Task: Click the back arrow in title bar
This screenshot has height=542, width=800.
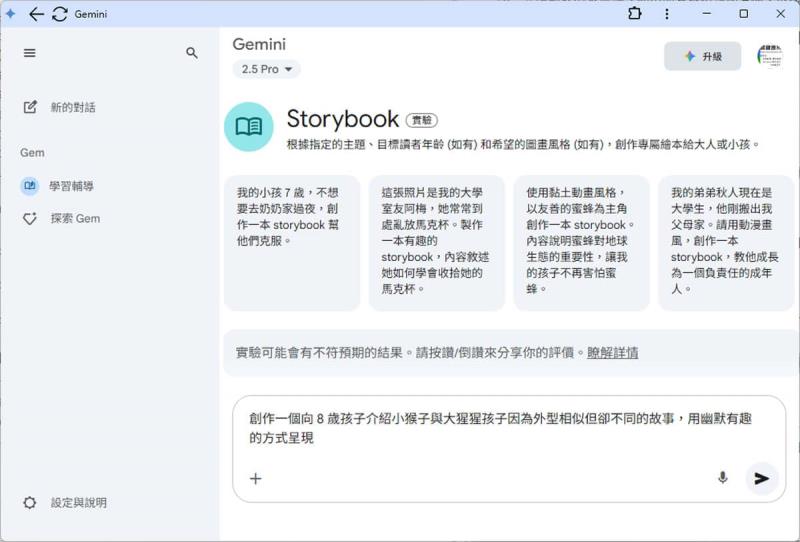Action: pos(36,14)
